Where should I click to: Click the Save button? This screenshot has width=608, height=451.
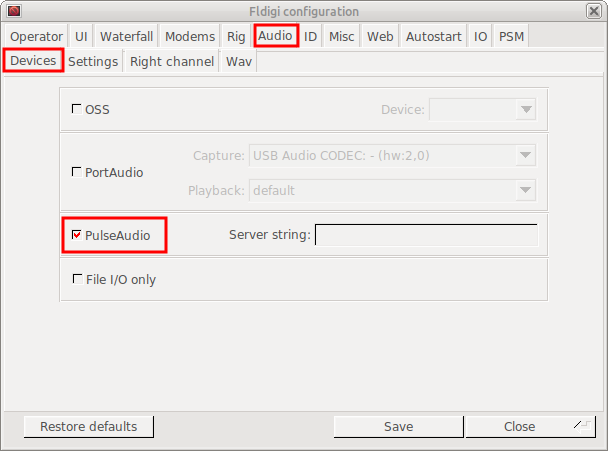pos(399,427)
